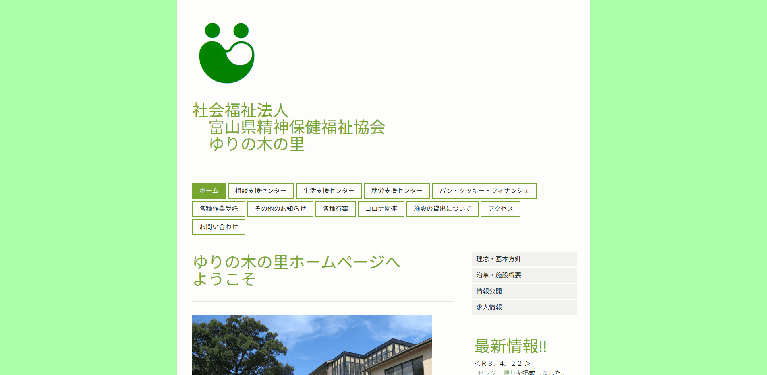Open the 相談支援センター menu item

[x=261, y=191]
